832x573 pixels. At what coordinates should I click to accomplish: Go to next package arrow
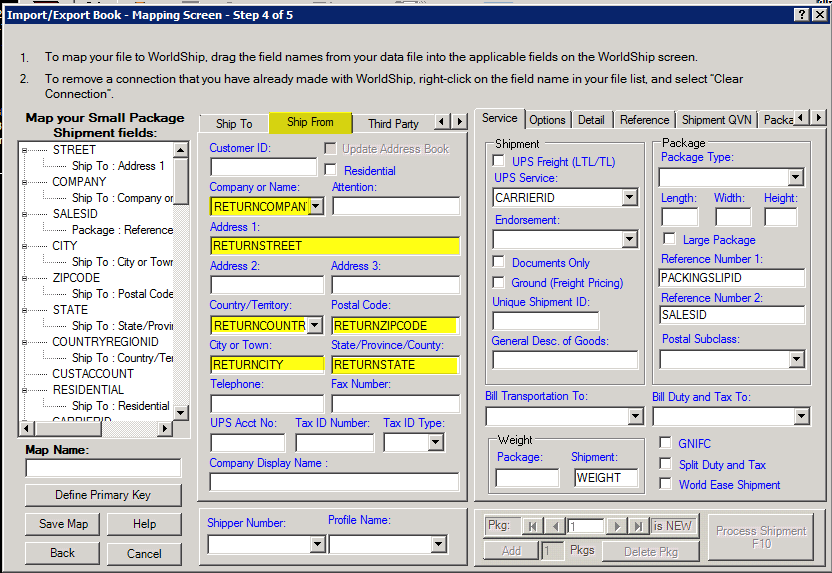[x=615, y=526]
